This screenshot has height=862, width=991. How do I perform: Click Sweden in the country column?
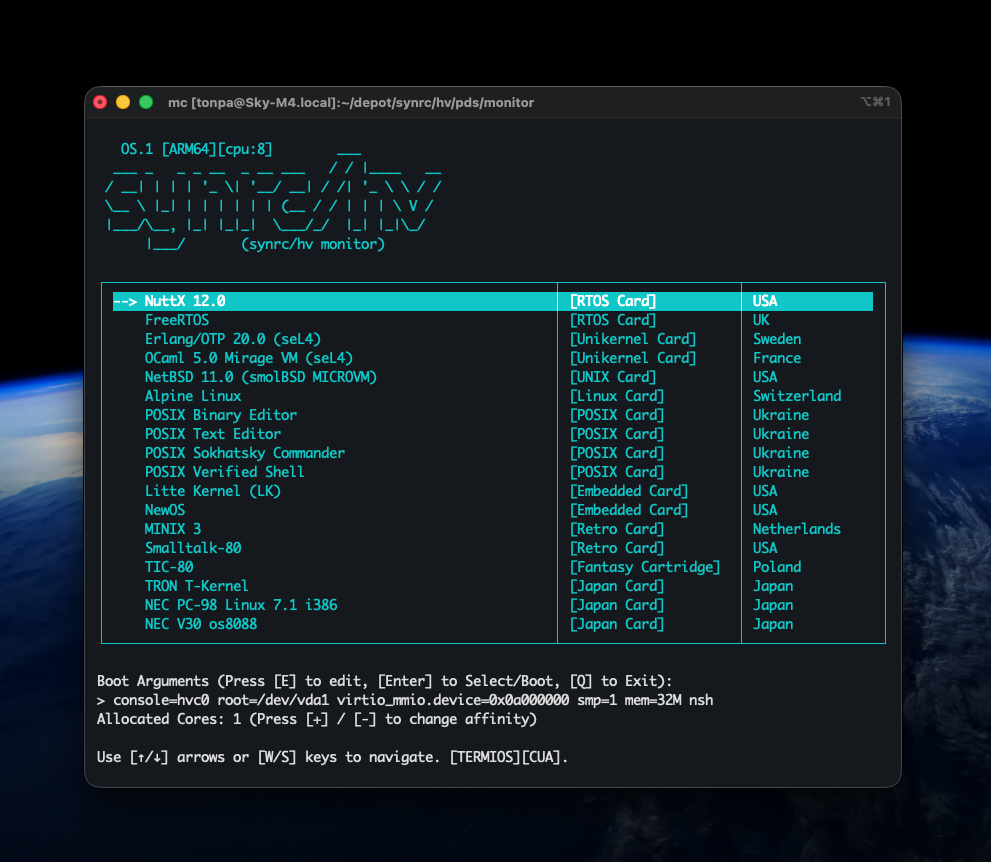tap(777, 339)
